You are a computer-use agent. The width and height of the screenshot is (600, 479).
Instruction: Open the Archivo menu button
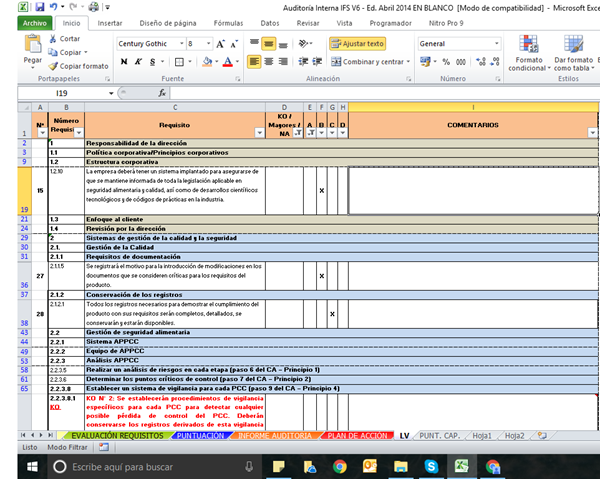[x=33, y=21]
